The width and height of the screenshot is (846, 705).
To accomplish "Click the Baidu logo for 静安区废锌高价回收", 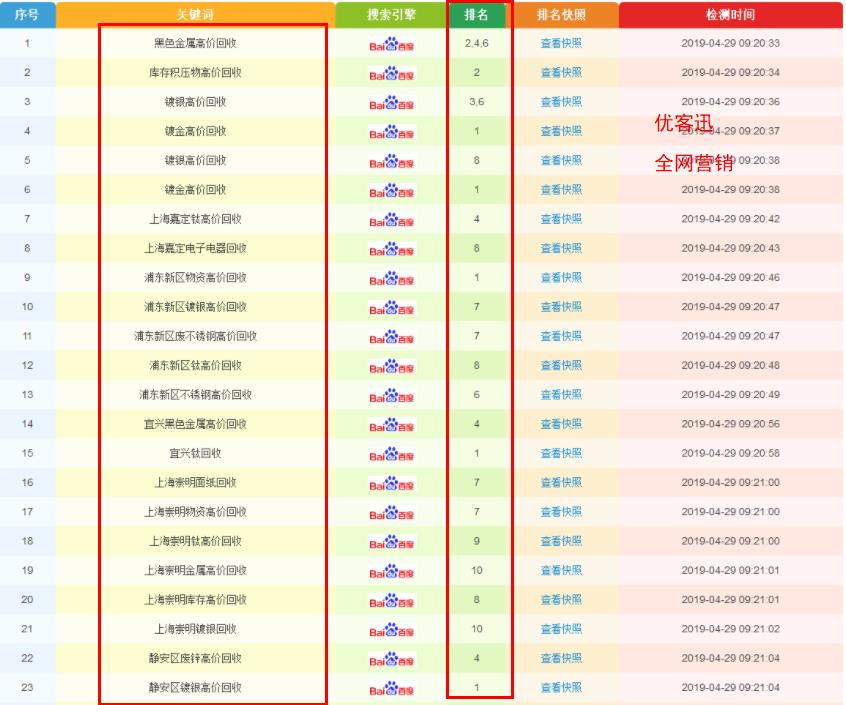I will pyautogui.click(x=391, y=659).
